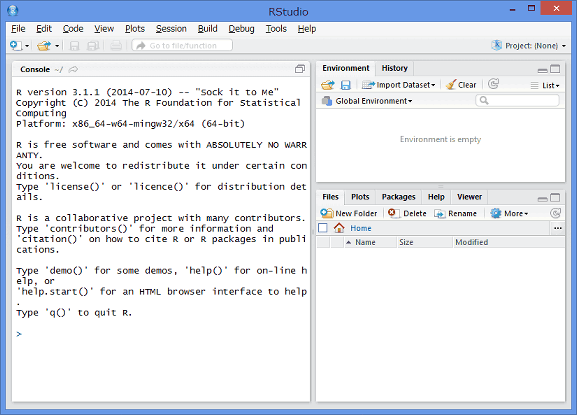Open the Plots menu
This screenshot has height=415, width=577.
135,29
